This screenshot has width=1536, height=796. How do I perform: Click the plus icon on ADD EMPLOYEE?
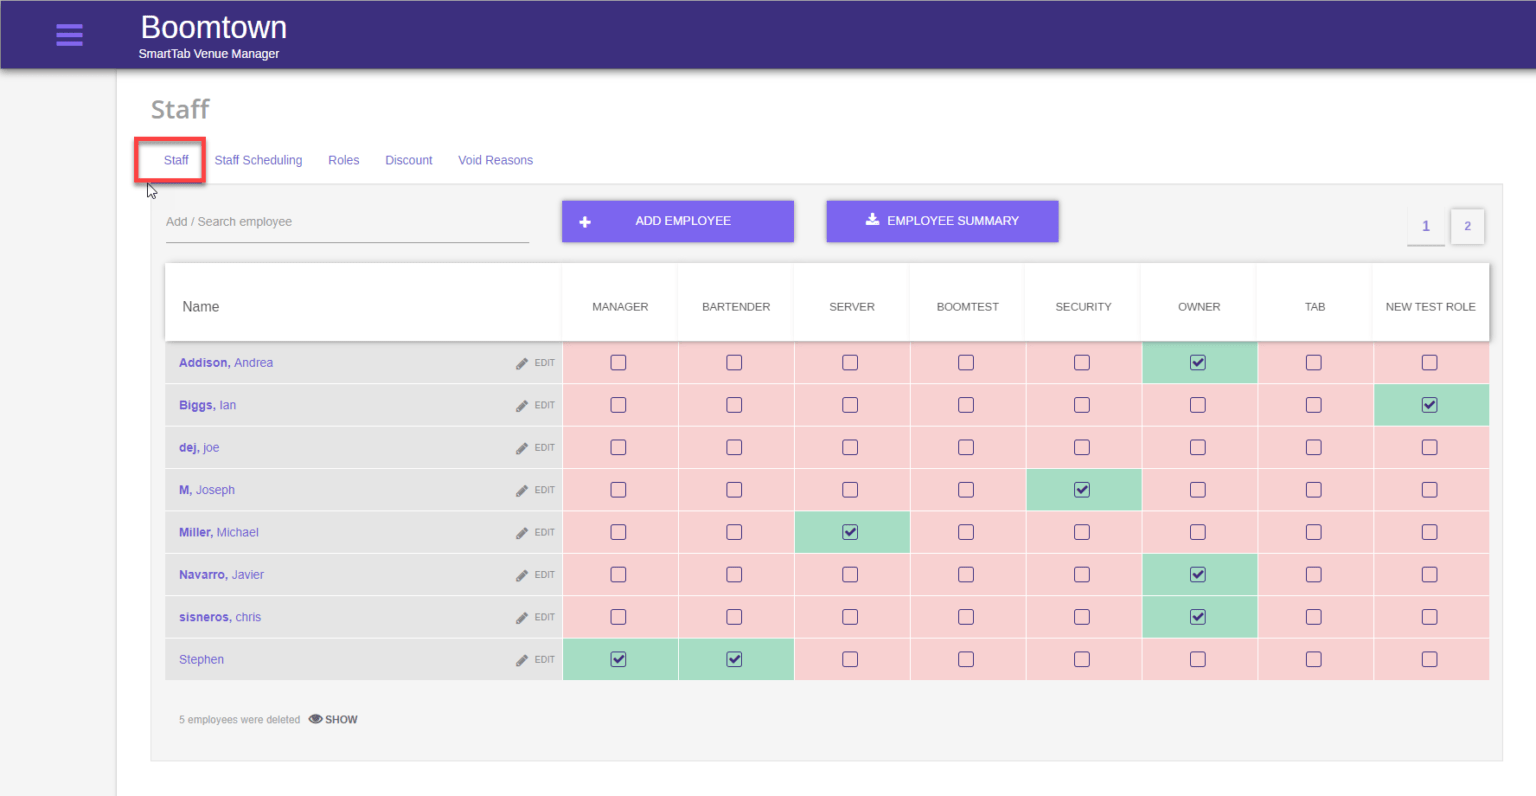tap(585, 221)
